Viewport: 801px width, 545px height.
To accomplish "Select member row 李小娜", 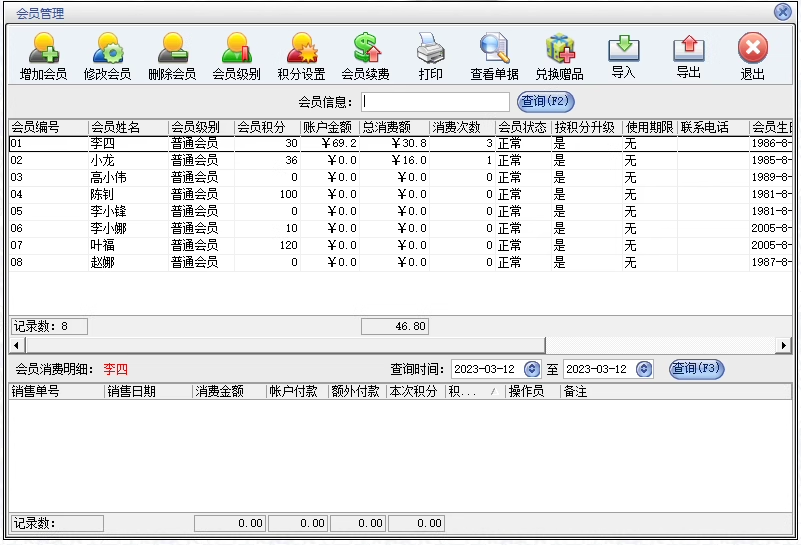I will pos(400,228).
